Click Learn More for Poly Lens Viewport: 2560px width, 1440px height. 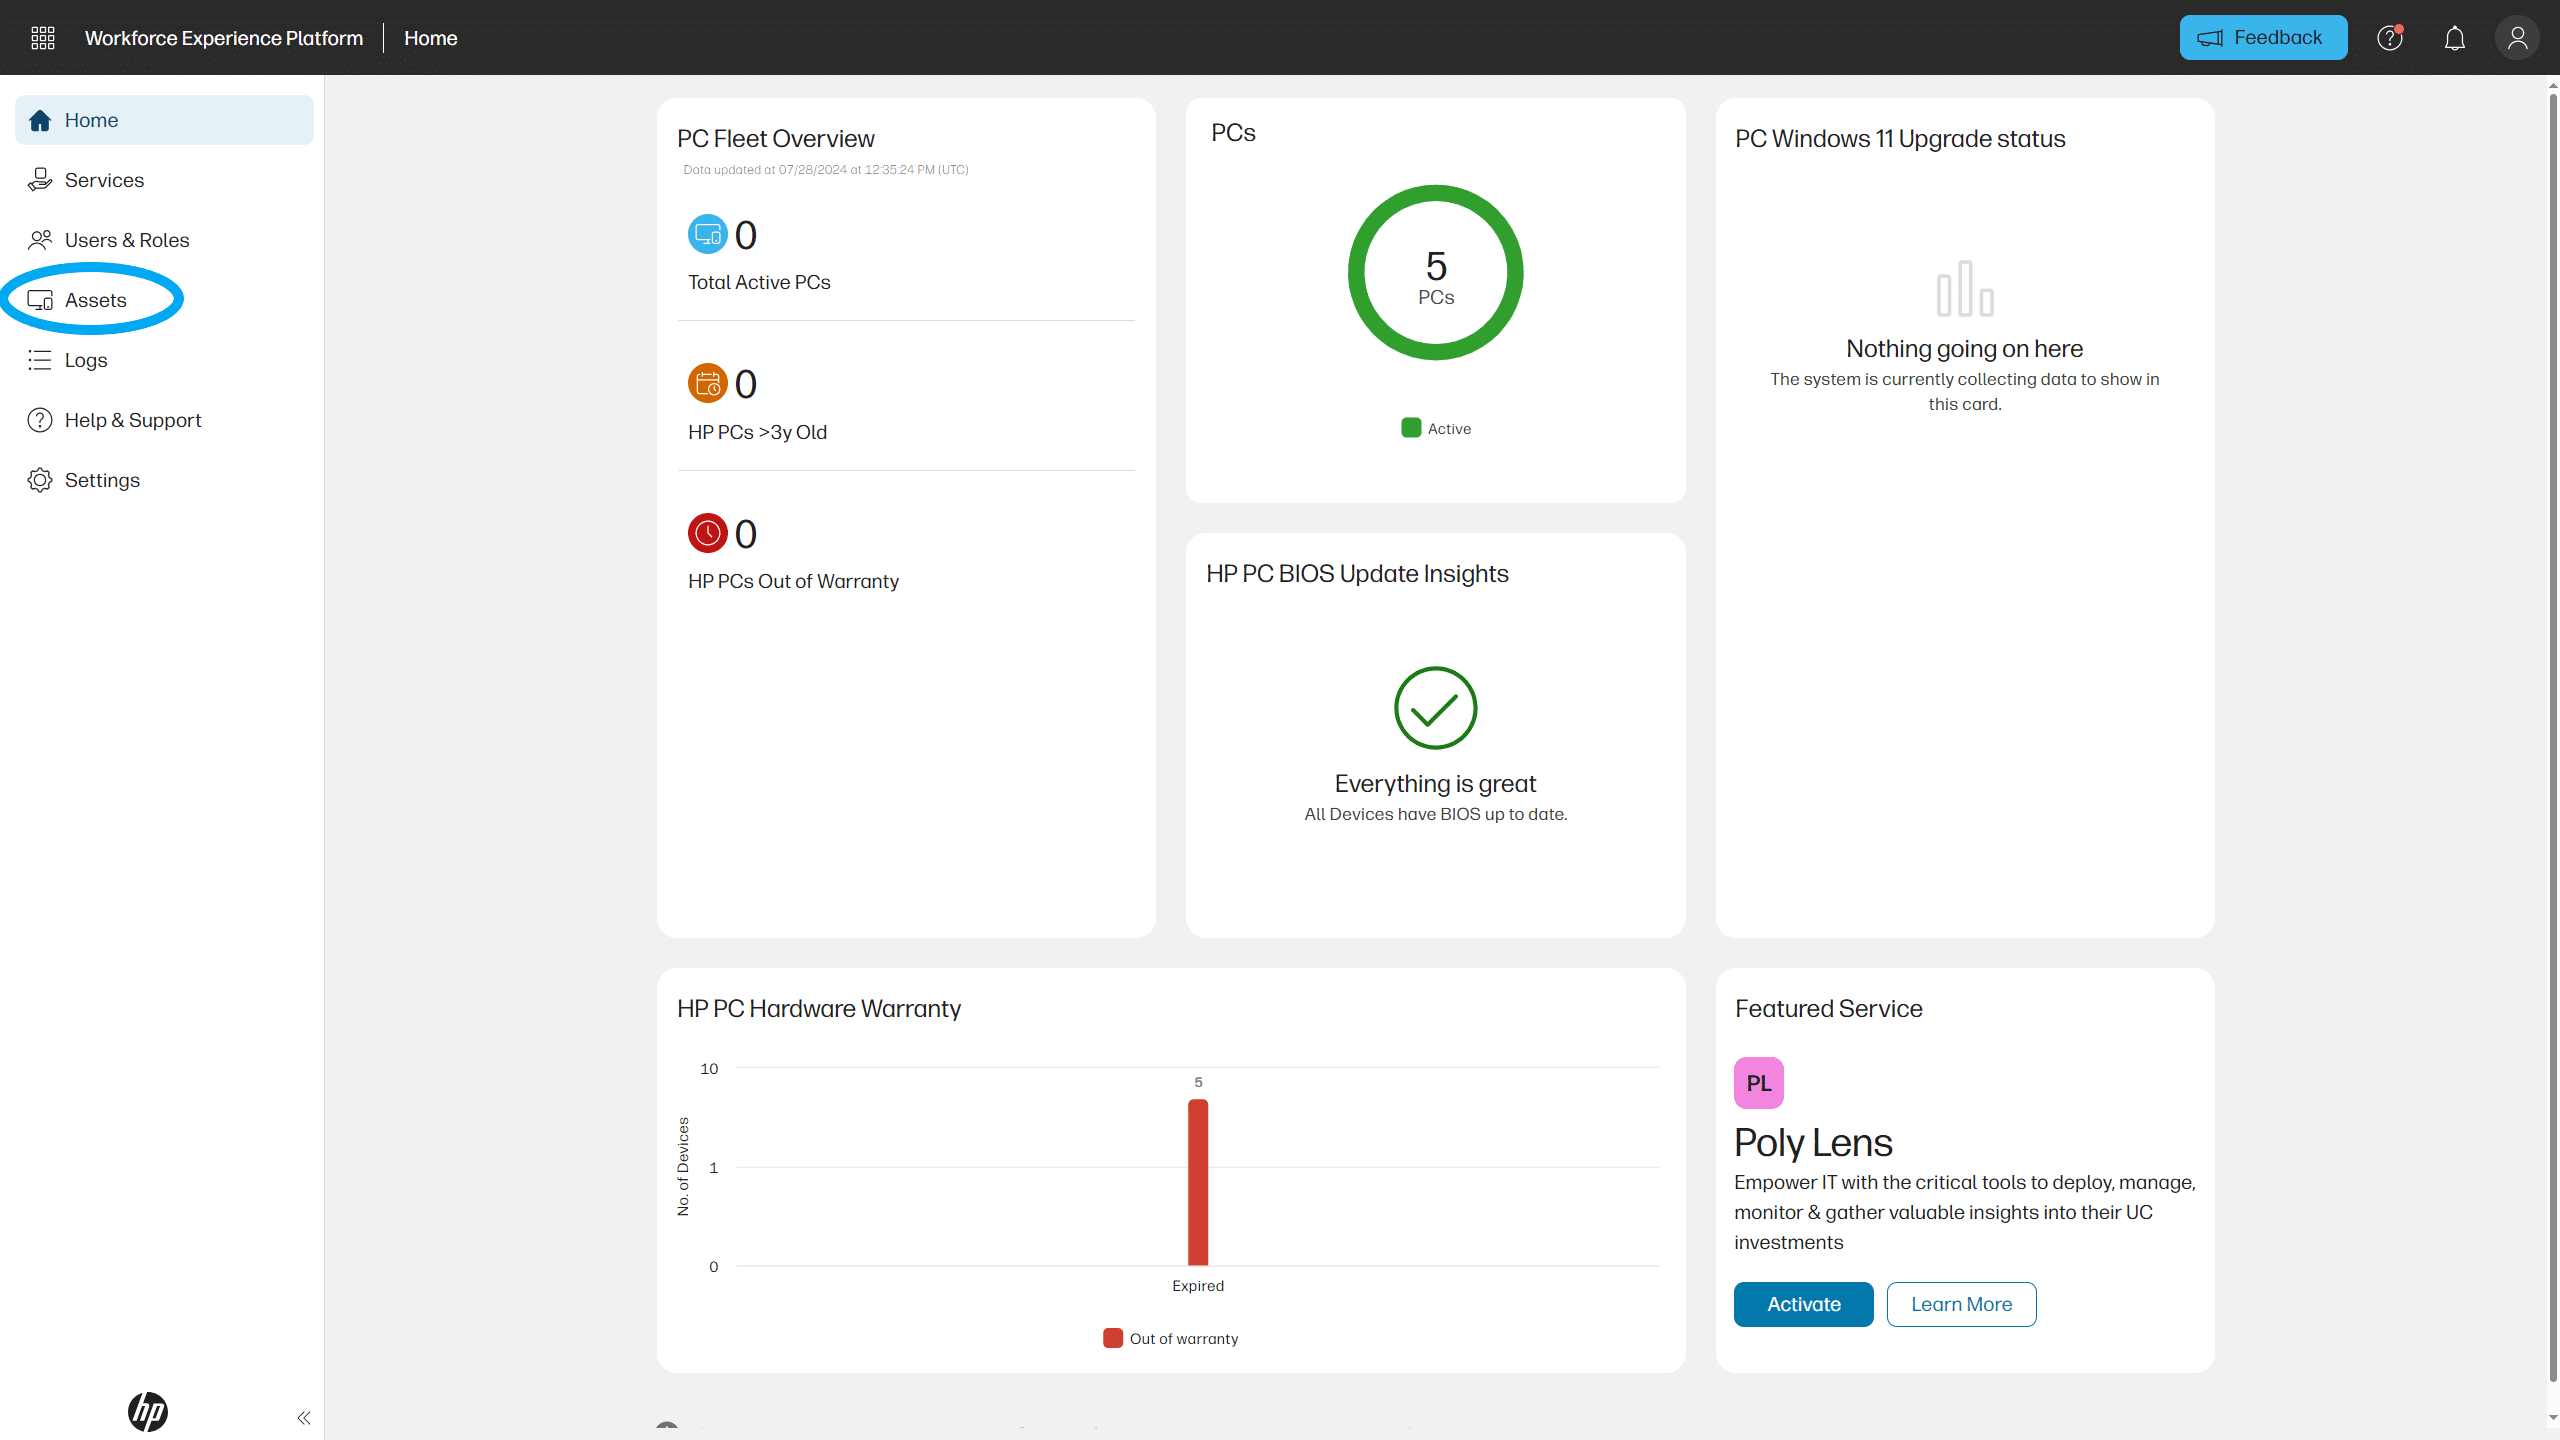pos(1961,1304)
